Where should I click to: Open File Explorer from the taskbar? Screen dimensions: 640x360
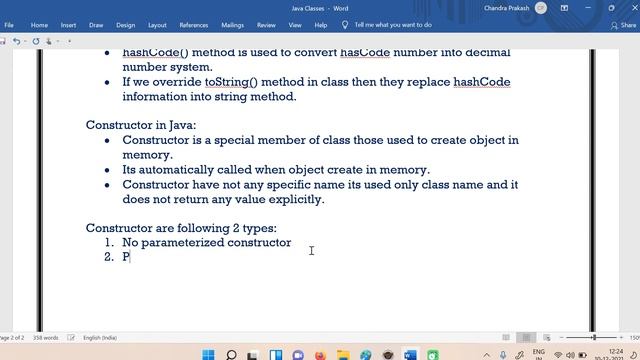[343, 355]
